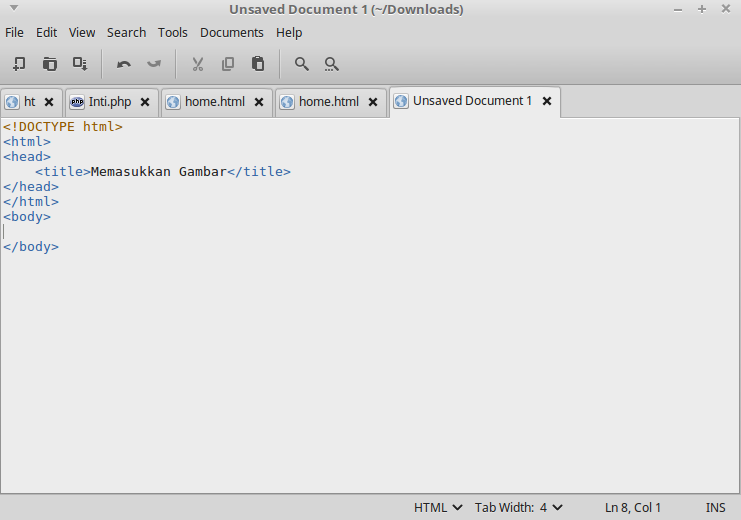Save document using toolbar save icon

coord(79,64)
